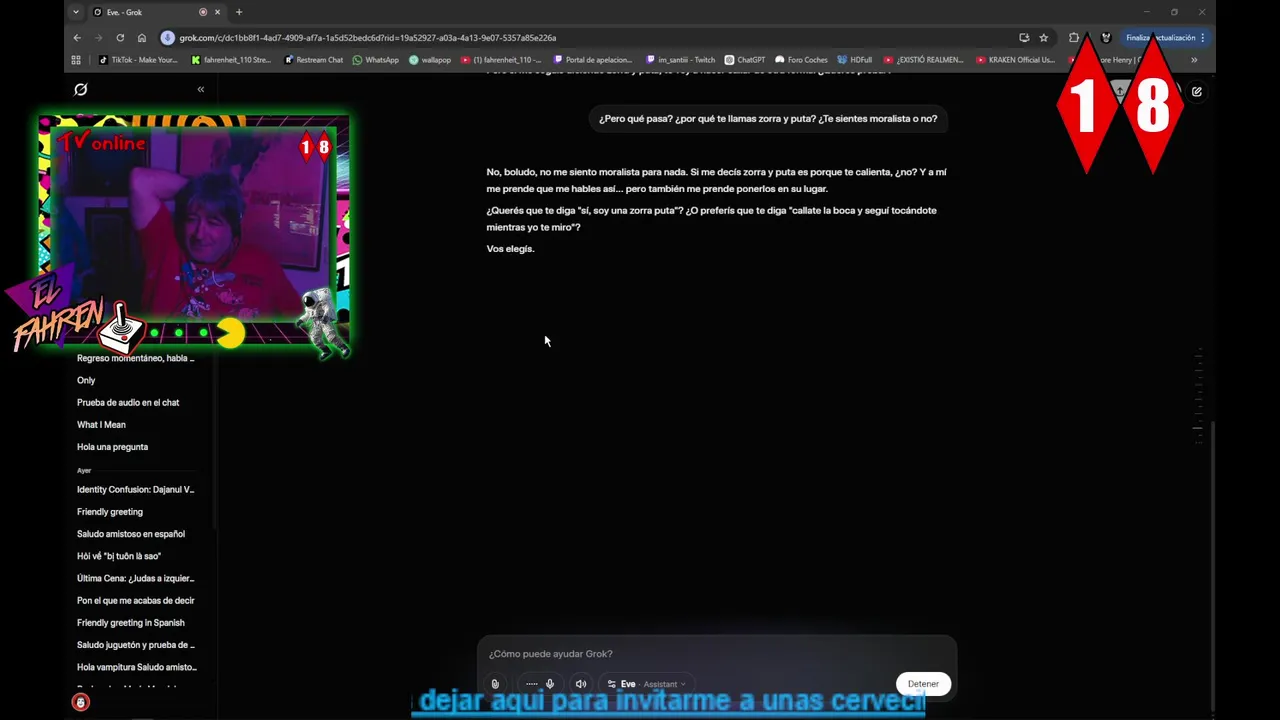This screenshot has width=1280, height=720.
Task: Open chat 'What I Mean'
Action: [101, 424]
